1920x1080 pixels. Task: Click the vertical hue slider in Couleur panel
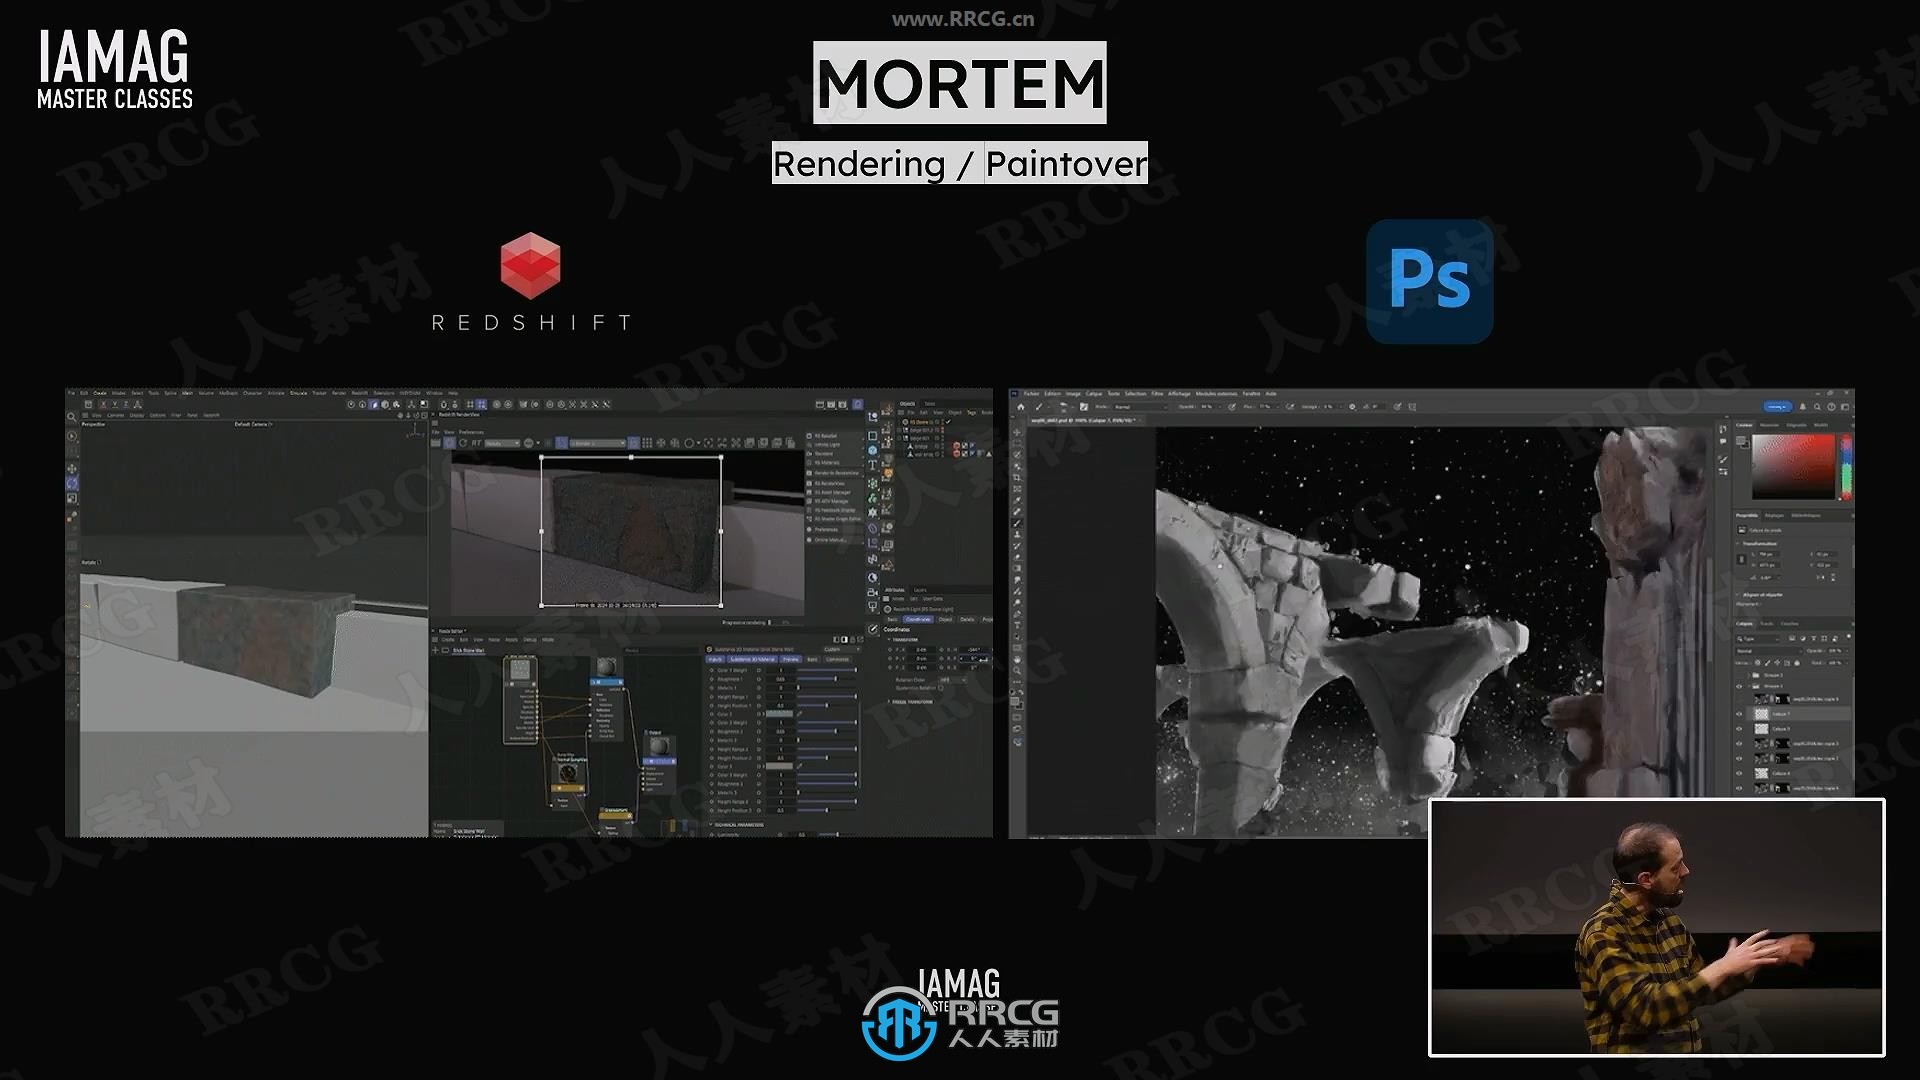coord(1846,466)
